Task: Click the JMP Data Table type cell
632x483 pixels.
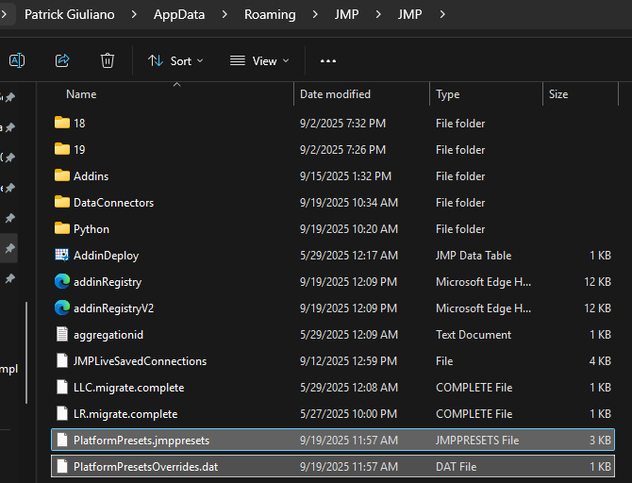Action: 473,256
